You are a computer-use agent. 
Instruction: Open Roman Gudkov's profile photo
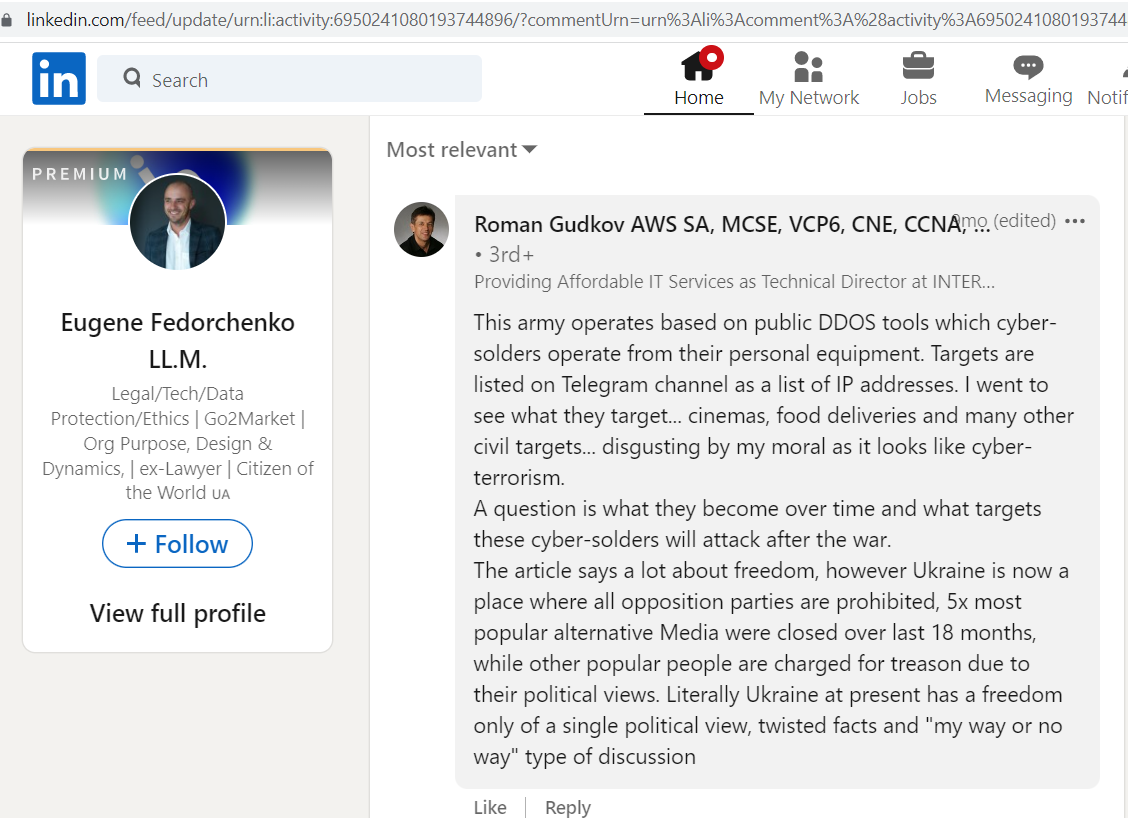pyautogui.click(x=422, y=230)
